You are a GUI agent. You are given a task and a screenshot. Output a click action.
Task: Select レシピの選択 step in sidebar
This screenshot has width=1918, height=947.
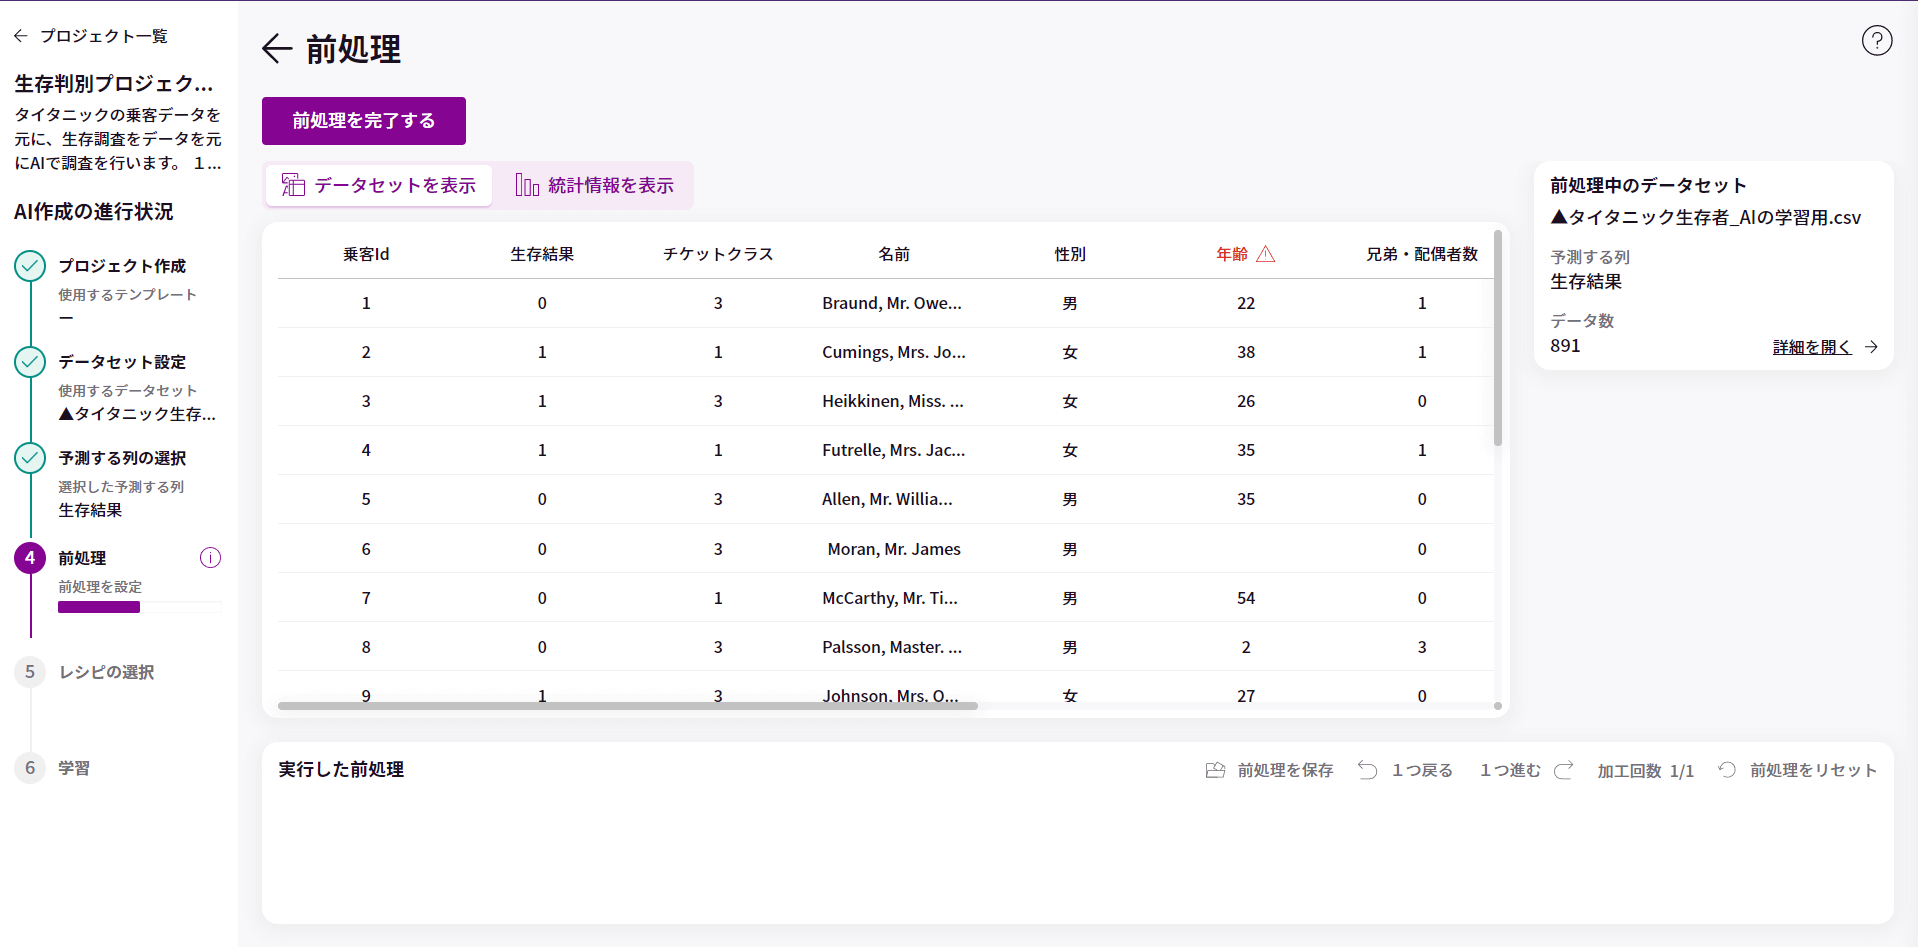coord(106,672)
